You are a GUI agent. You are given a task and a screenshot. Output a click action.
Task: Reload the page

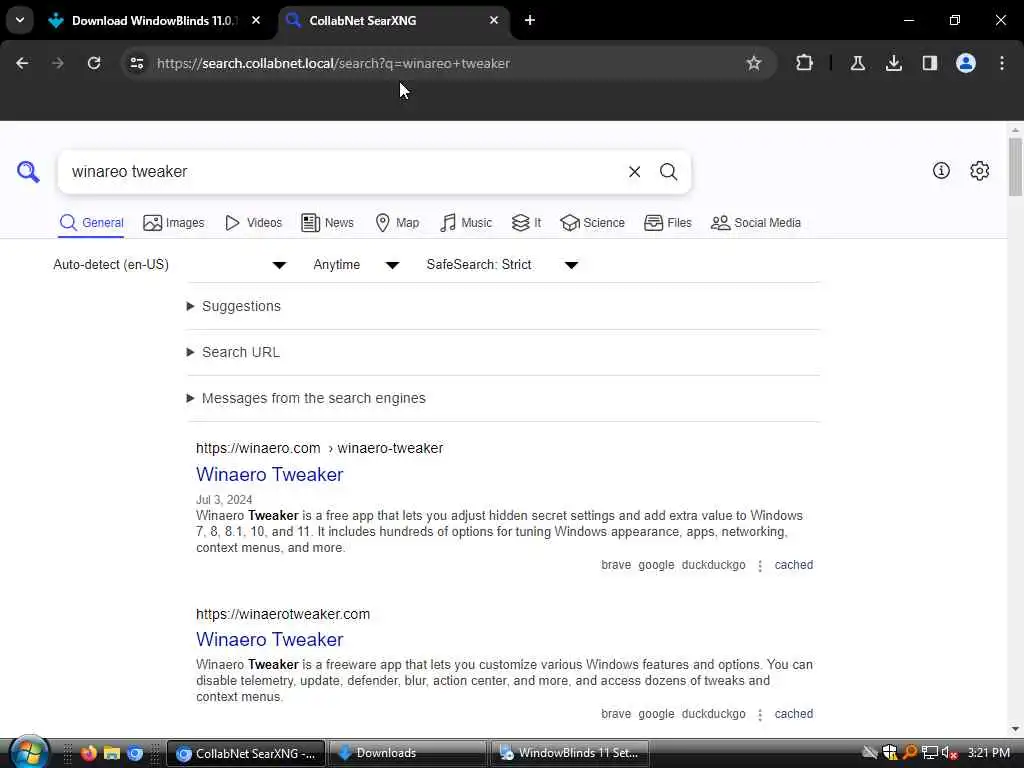click(94, 63)
